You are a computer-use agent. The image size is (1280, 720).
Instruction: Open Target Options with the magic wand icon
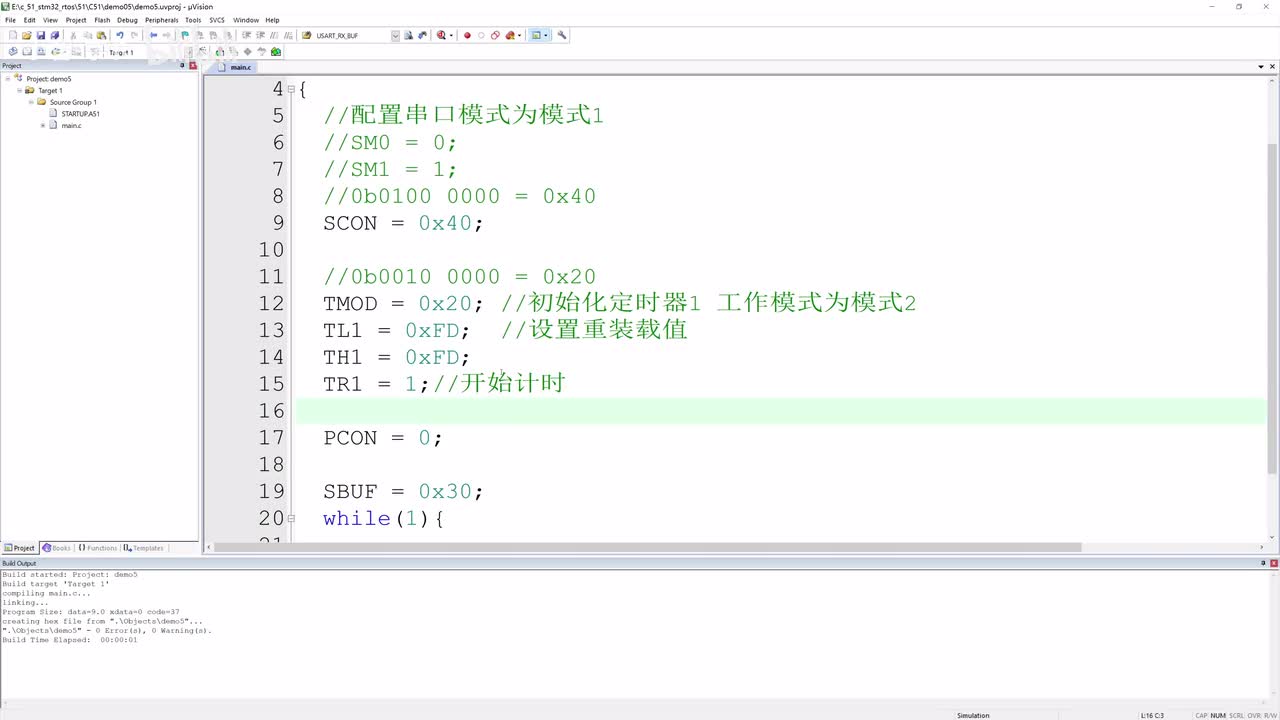203,52
